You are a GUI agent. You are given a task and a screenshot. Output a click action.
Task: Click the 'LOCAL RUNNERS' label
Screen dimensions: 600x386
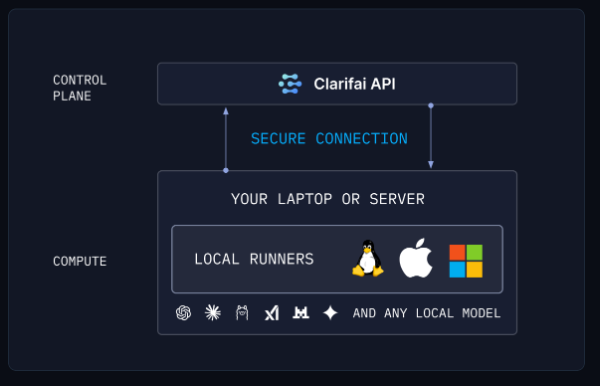point(254,259)
